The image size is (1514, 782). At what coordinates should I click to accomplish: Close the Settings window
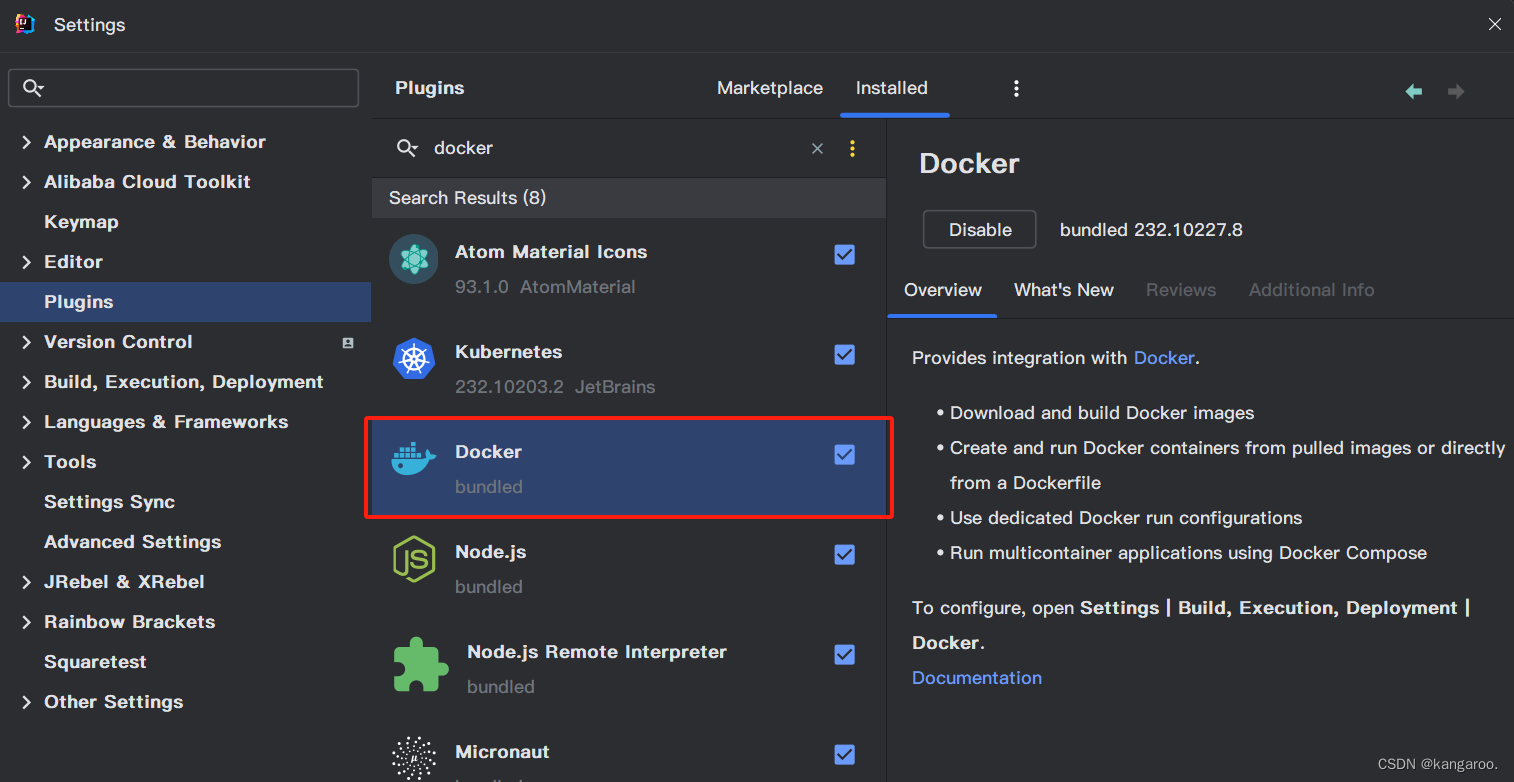click(1494, 24)
